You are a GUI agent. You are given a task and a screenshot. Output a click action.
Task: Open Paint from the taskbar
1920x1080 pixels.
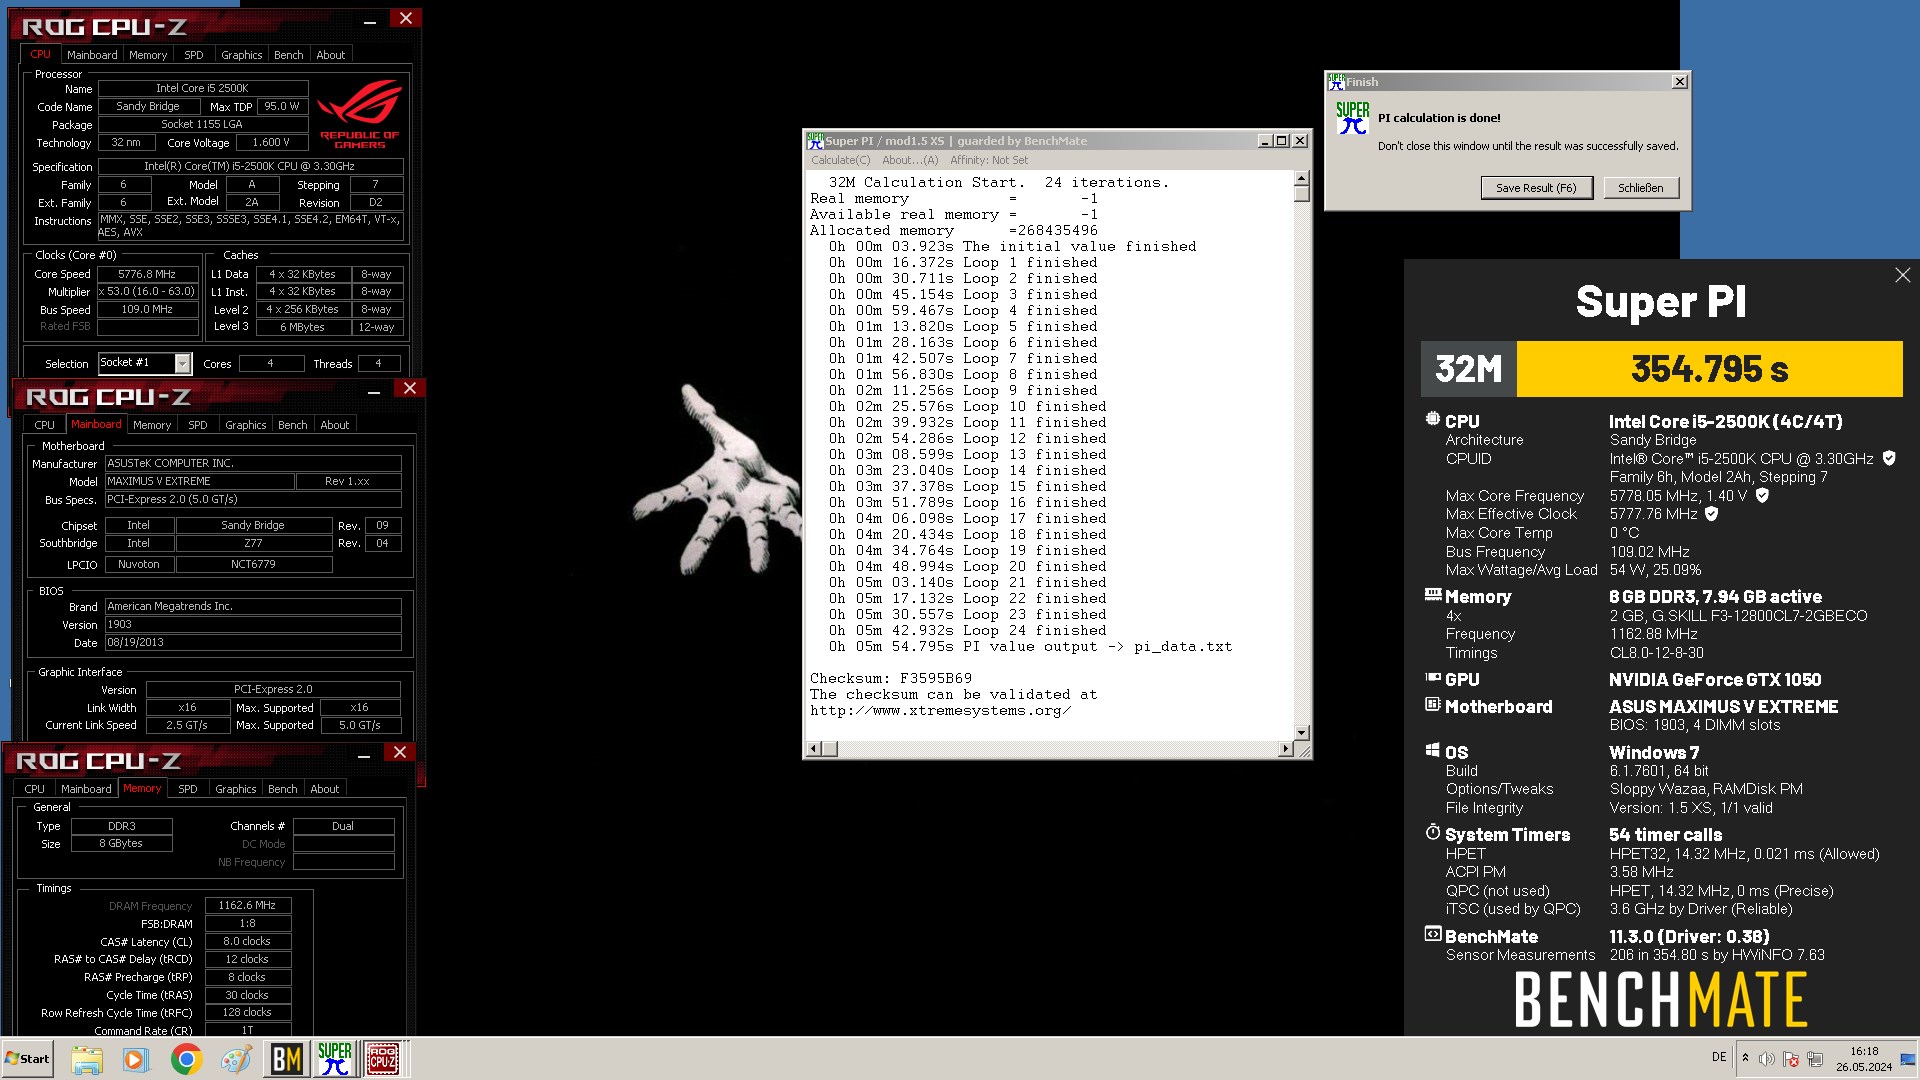point(236,1059)
